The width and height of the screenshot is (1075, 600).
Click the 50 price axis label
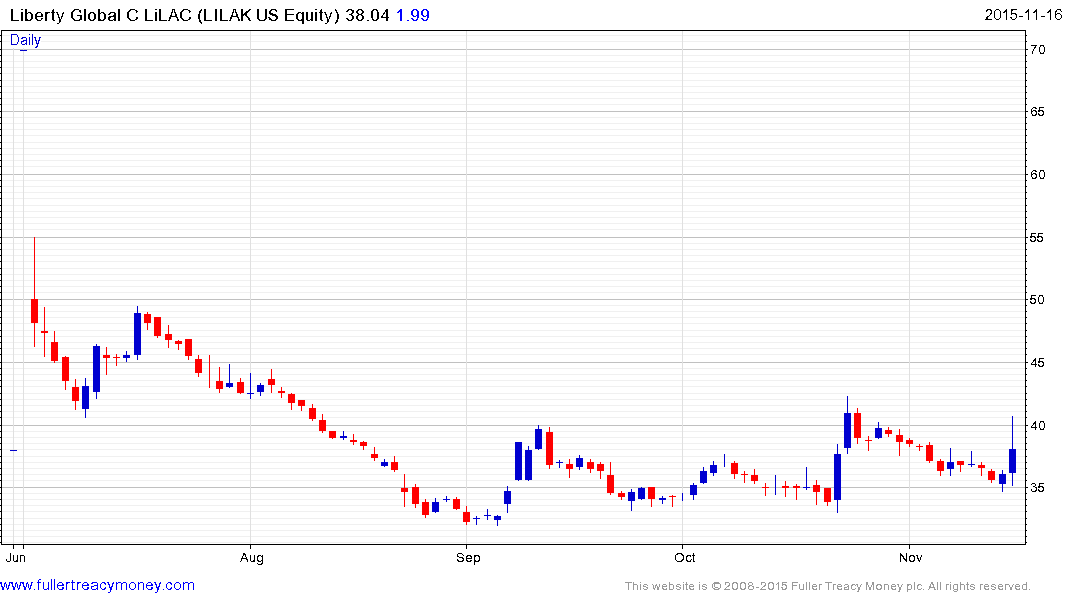[x=1037, y=300]
